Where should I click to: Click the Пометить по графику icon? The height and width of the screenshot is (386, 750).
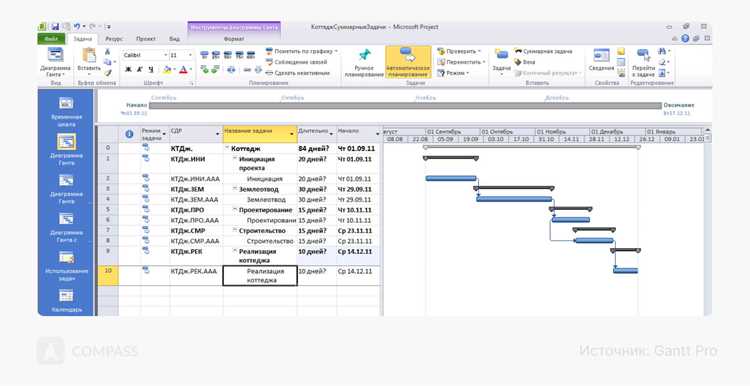click(x=269, y=51)
